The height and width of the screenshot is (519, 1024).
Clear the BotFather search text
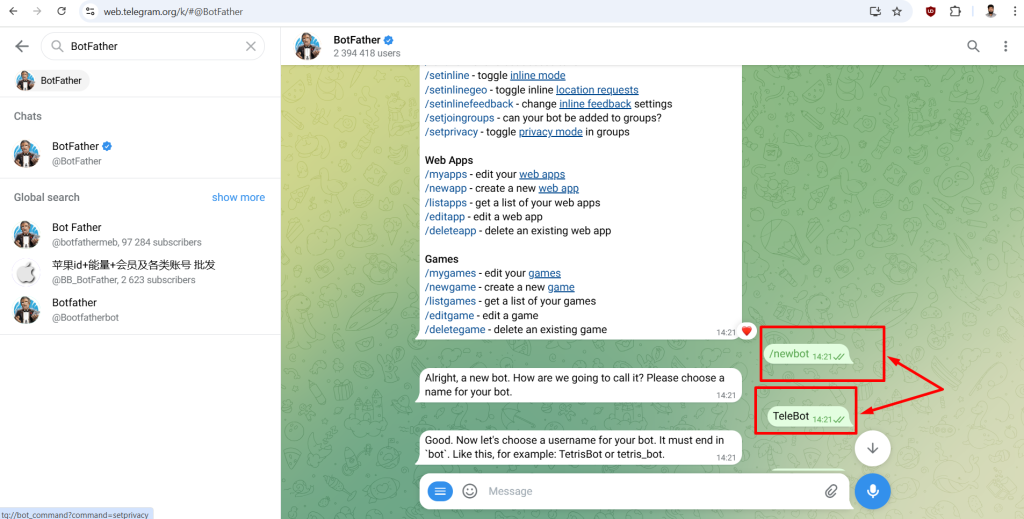pyautogui.click(x=251, y=46)
